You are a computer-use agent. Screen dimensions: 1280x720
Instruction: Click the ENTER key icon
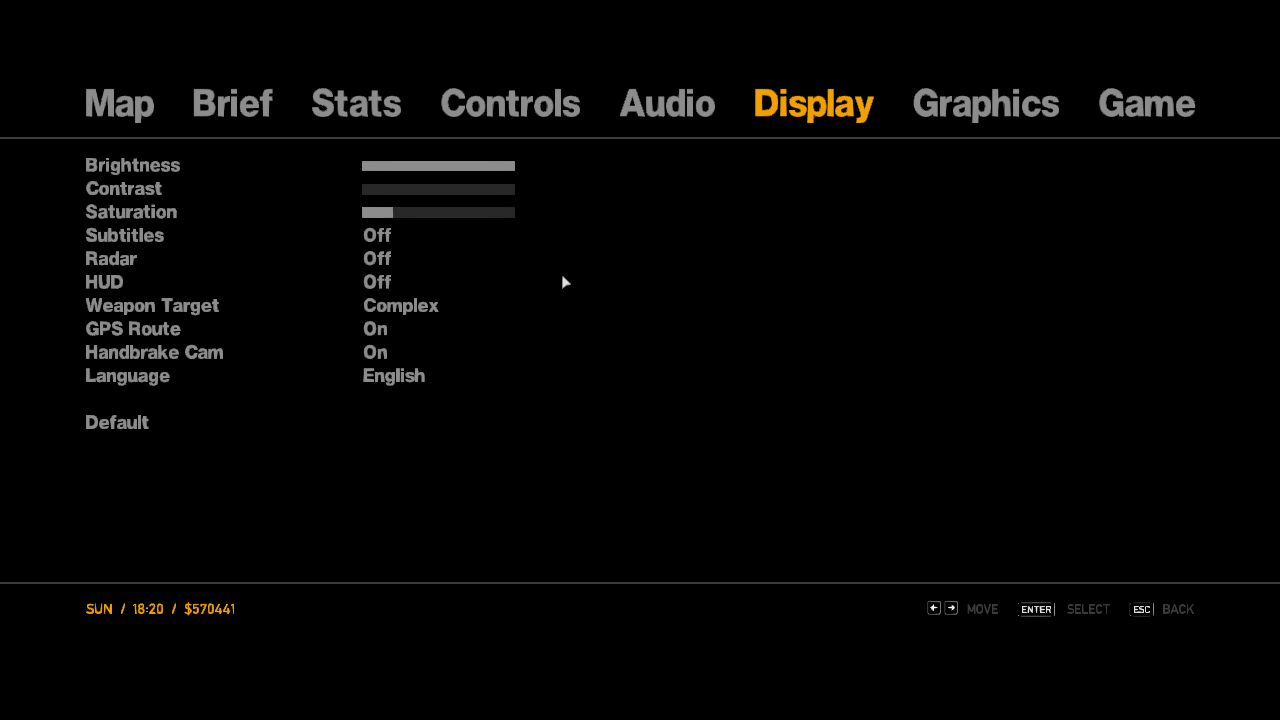coord(1036,610)
